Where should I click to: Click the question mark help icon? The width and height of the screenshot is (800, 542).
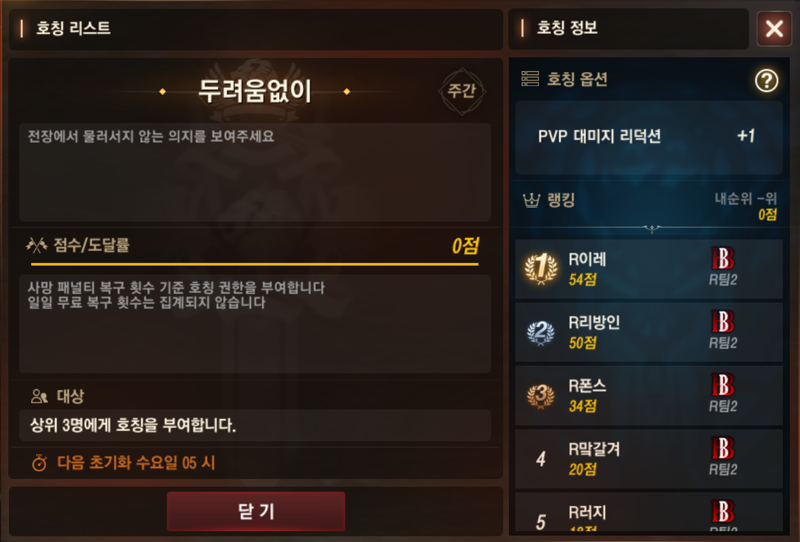(x=766, y=80)
